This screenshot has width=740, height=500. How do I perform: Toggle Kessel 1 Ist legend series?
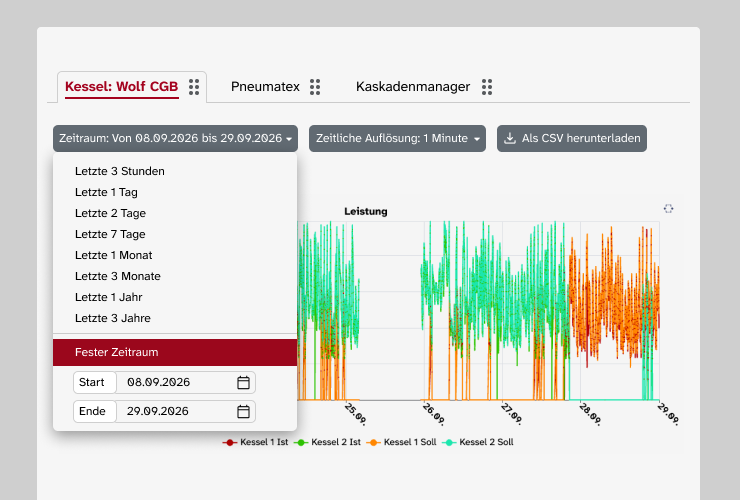coord(255,442)
